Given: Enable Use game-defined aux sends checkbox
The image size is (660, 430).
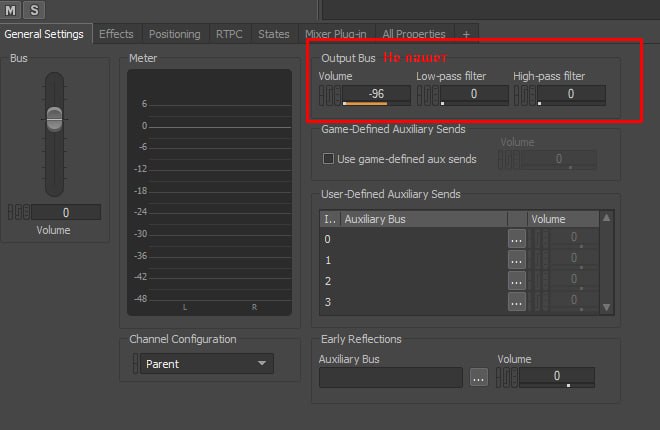Looking at the screenshot, I should (x=328, y=159).
